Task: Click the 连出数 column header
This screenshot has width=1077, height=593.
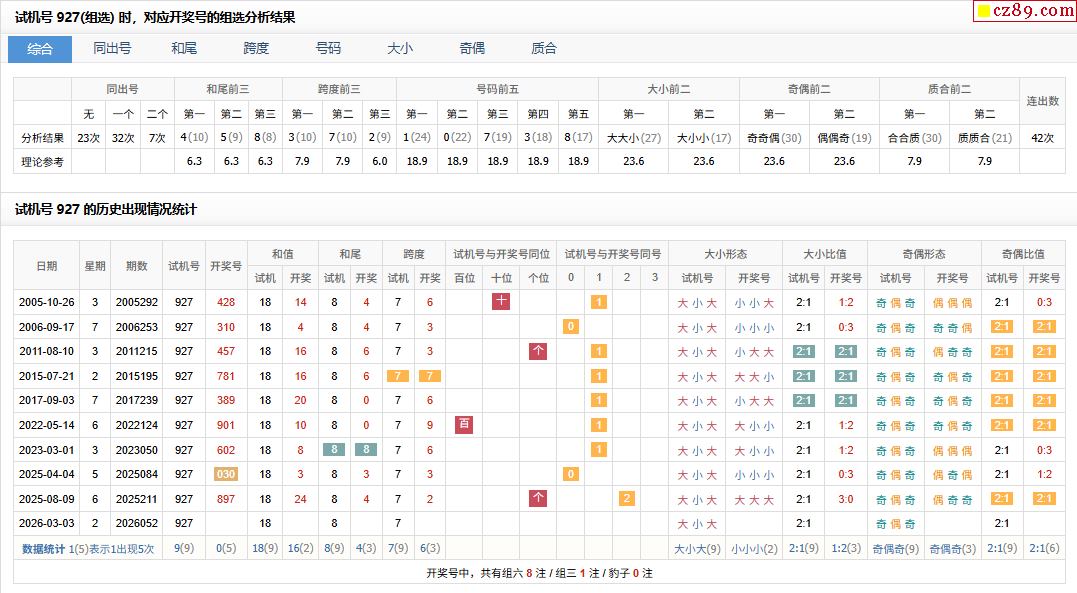Action: tap(1043, 101)
